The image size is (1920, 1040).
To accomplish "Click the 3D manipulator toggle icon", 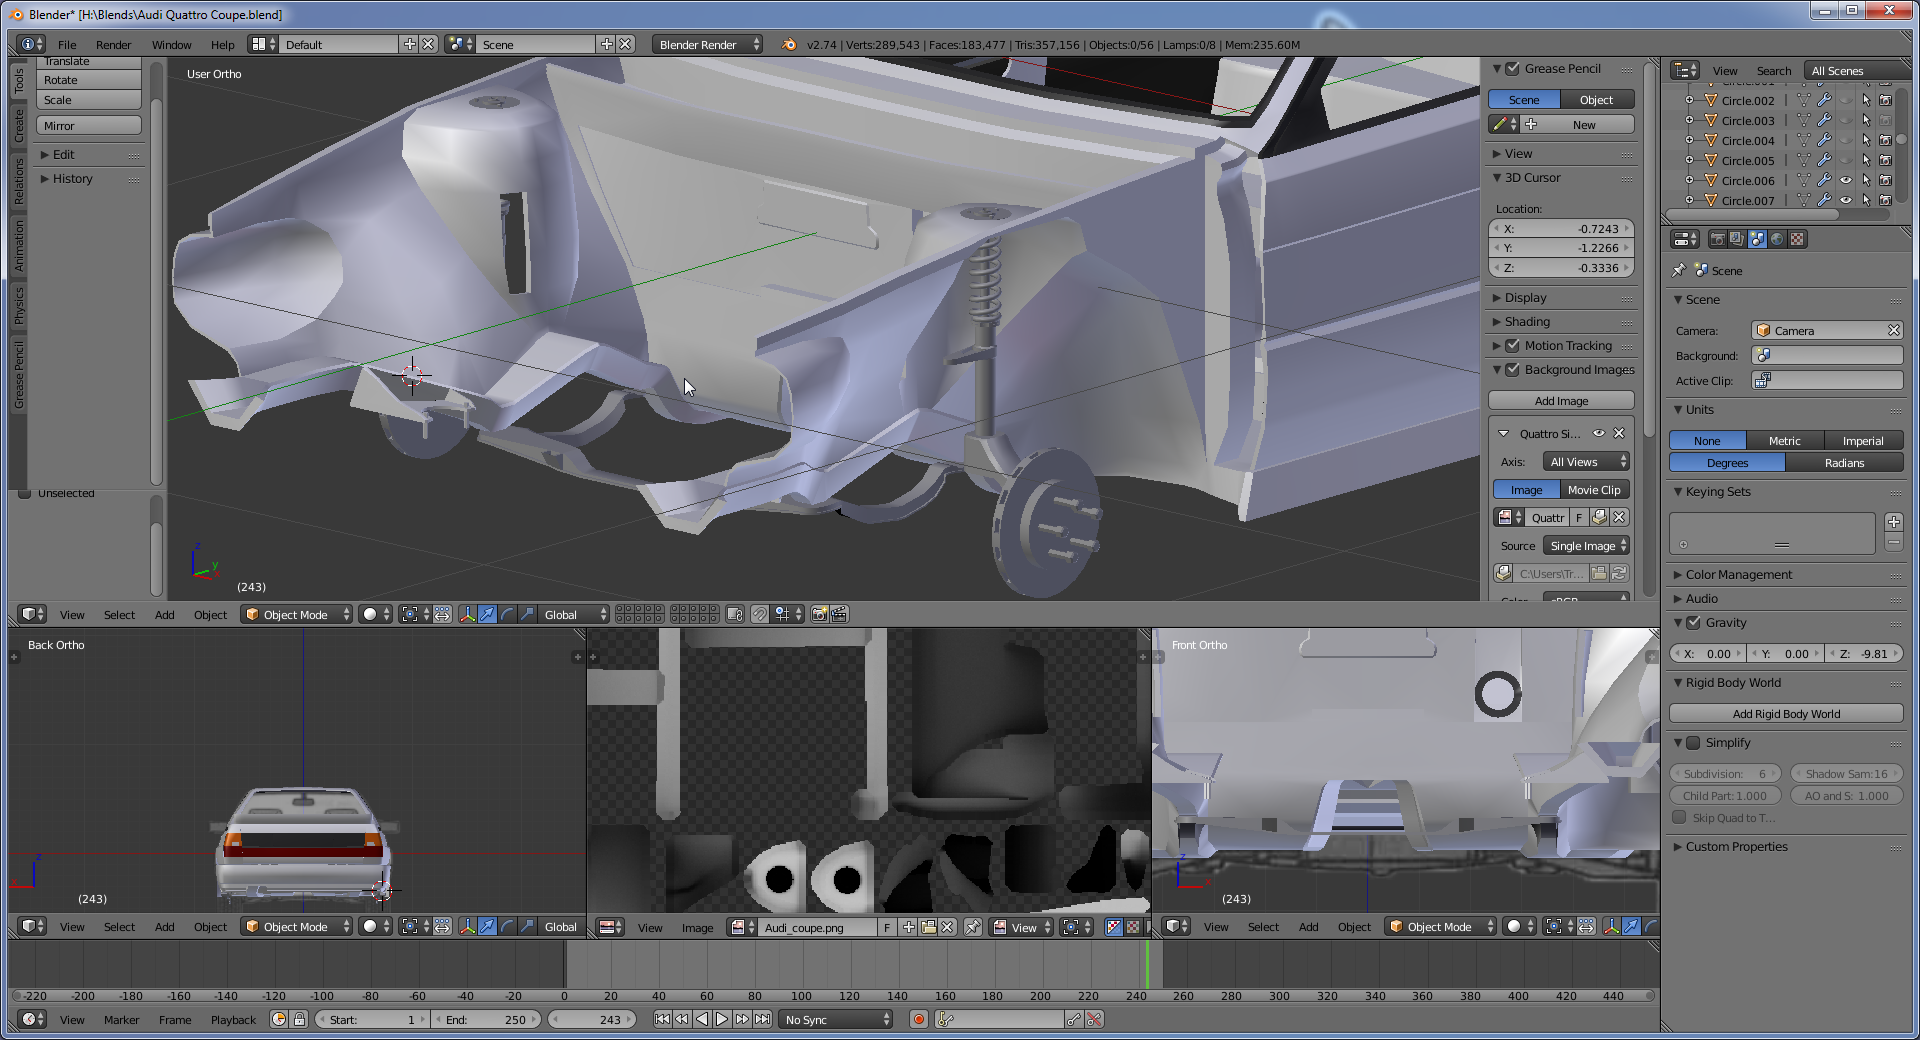I will click(x=467, y=615).
